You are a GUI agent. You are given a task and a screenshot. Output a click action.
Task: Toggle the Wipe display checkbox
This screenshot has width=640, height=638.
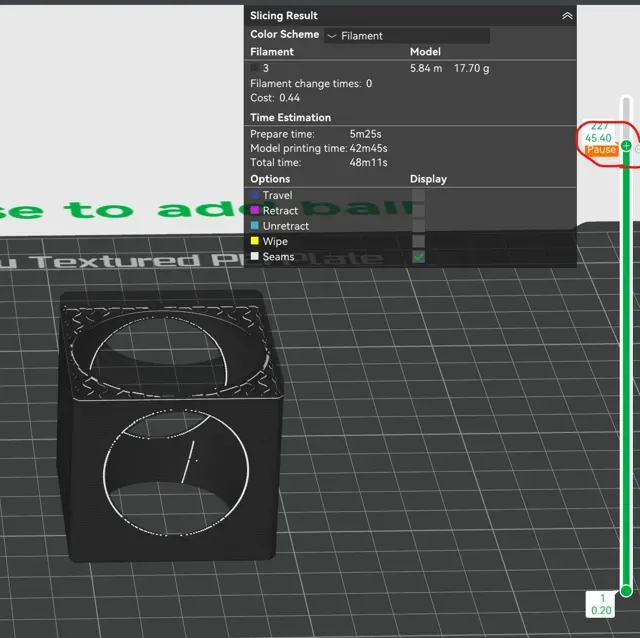(x=418, y=241)
